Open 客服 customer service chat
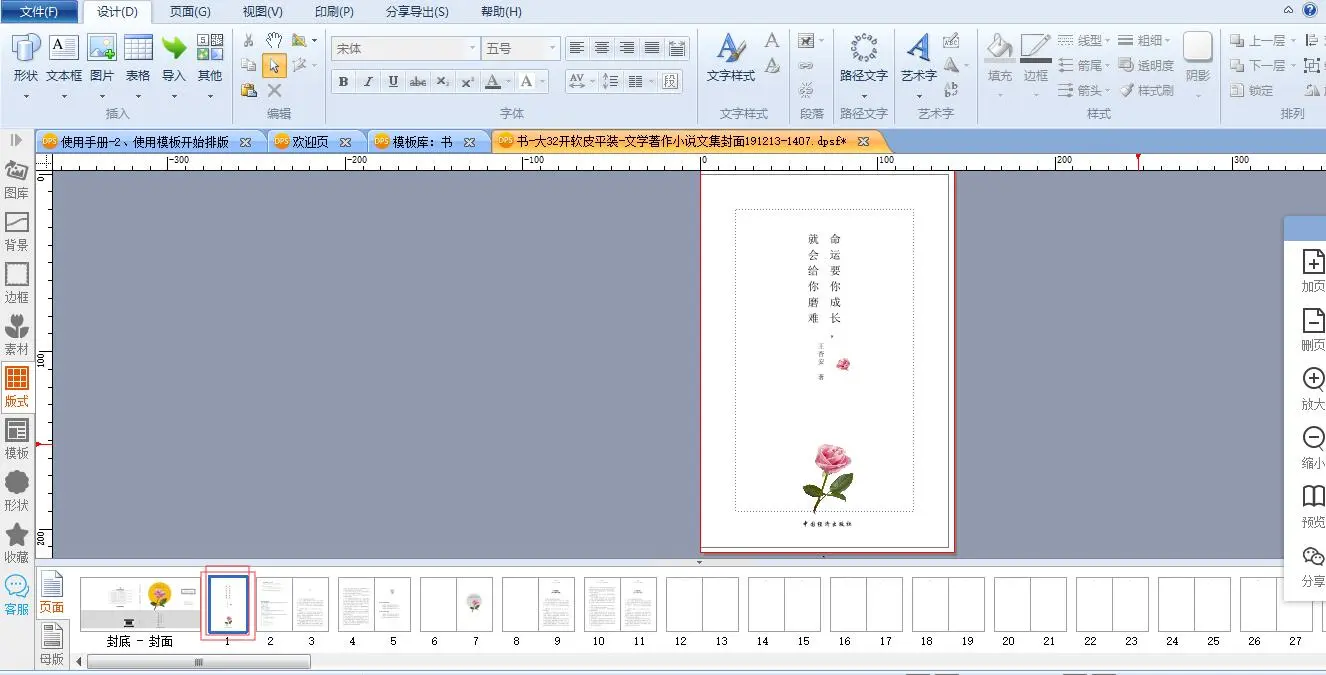 (x=17, y=594)
